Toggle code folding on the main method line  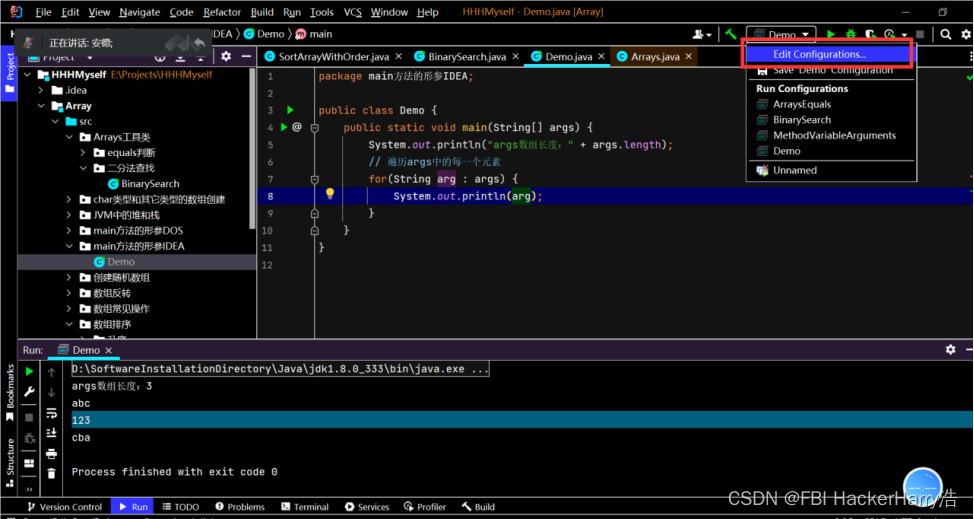314,128
